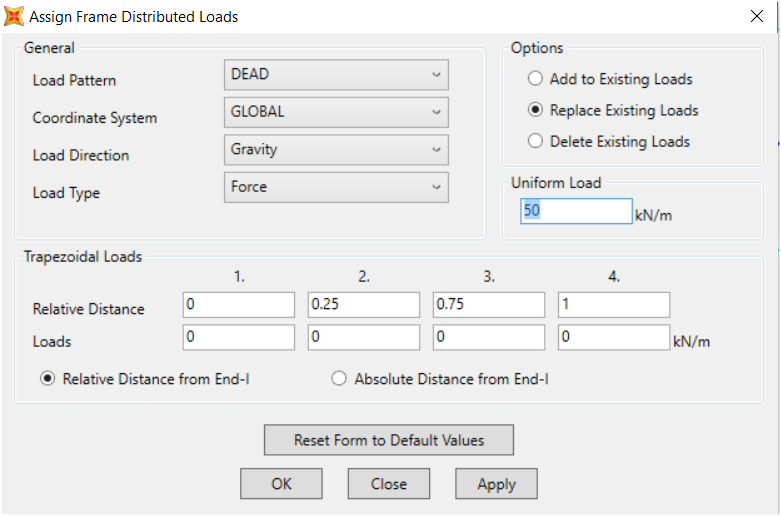This screenshot has width=781, height=516.
Task: Click Relative Distance field 3 showing 0.75
Action: click(489, 304)
